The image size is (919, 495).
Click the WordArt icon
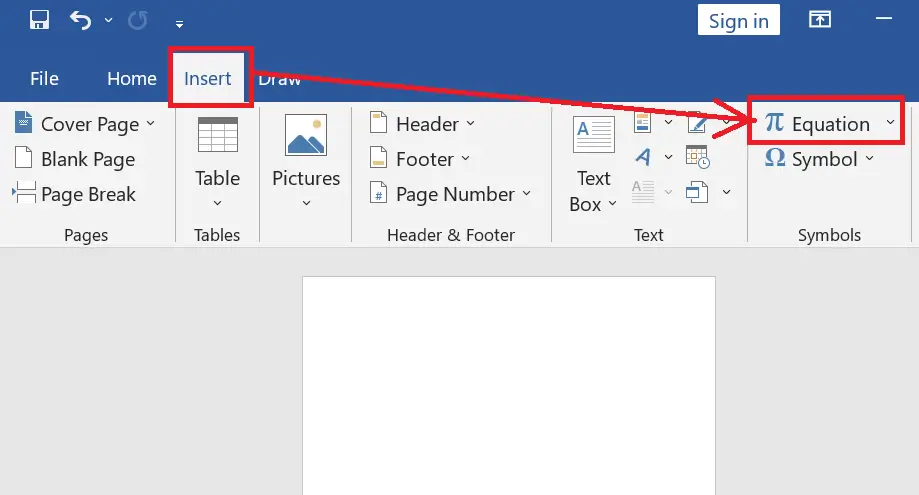[x=643, y=157]
